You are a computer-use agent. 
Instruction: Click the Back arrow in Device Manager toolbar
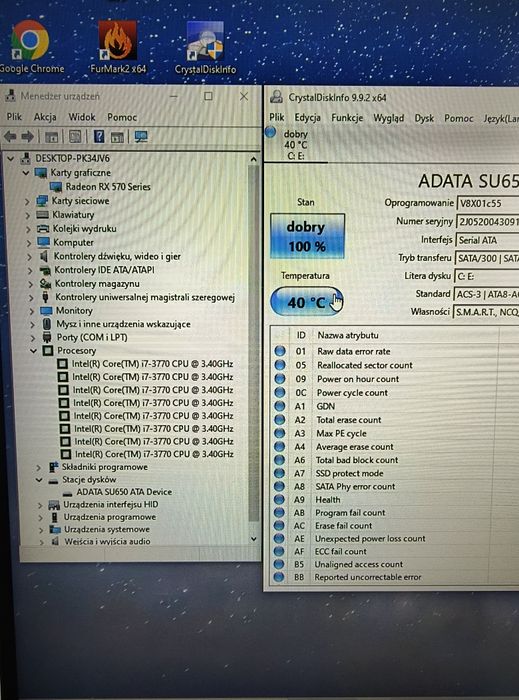pos(10,136)
